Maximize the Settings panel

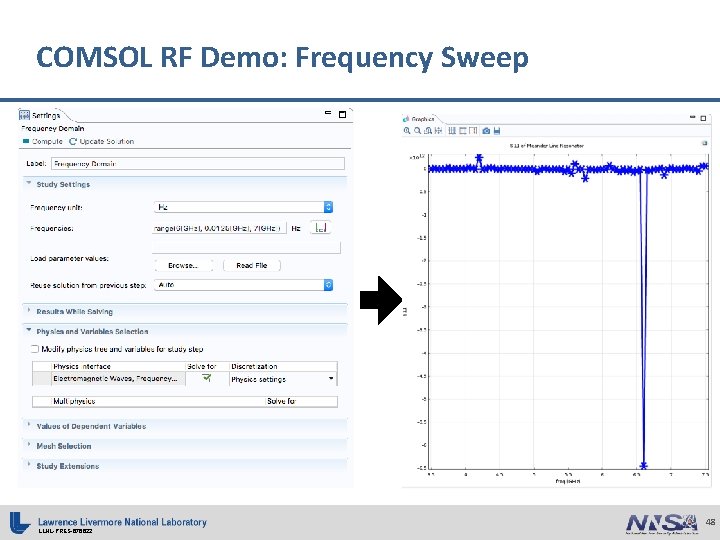pos(342,114)
